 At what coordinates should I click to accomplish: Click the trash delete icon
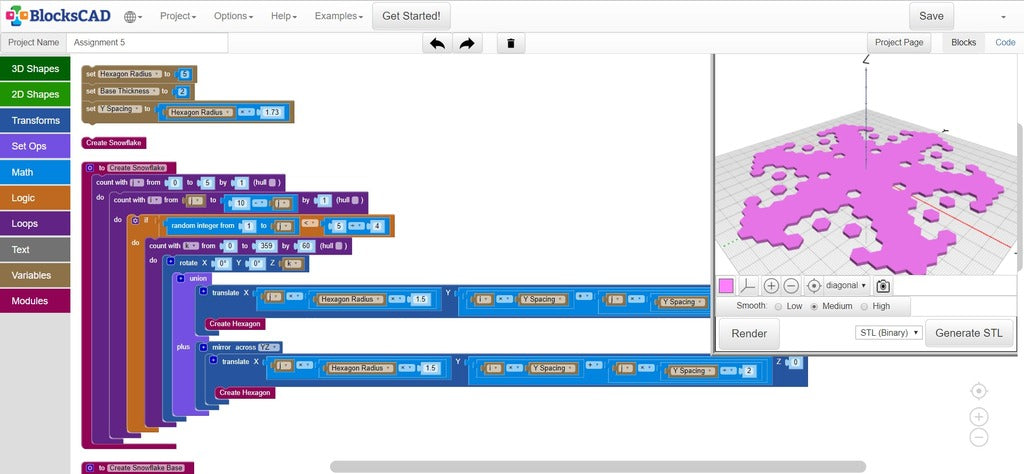click(x=511, y=43)
